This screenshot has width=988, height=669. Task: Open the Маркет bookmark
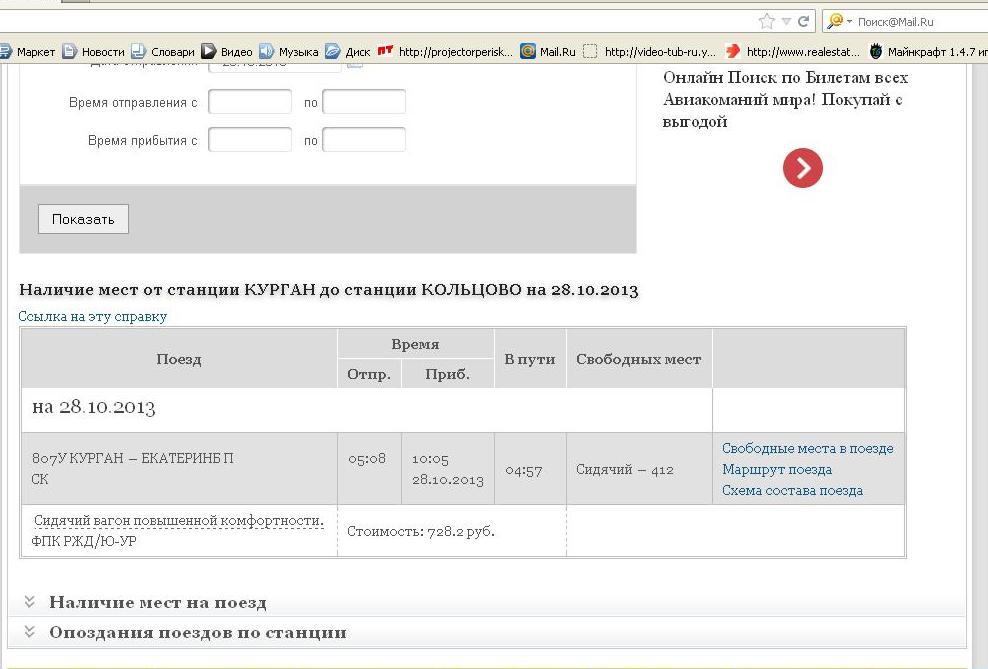tap(28, 52)
